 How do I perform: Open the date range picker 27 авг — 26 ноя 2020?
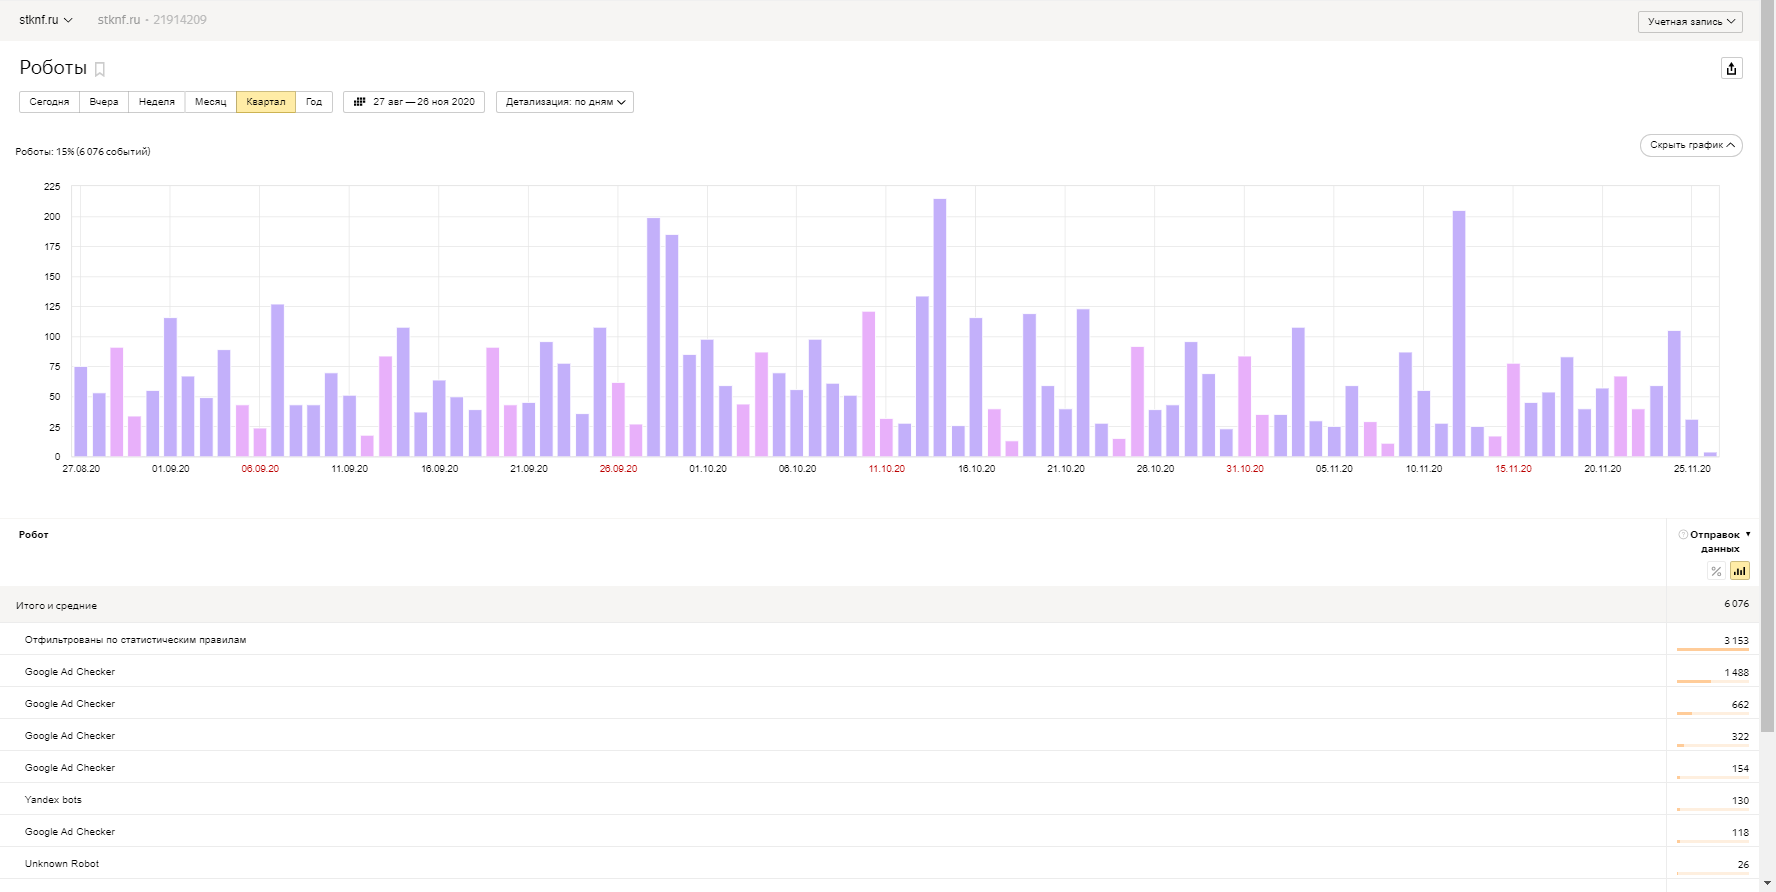414,102
